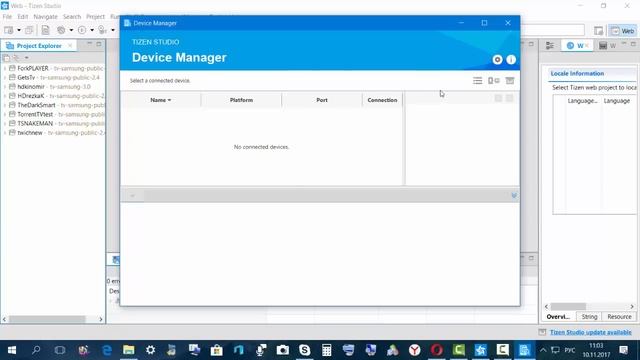Open the Project menu

click(x=96, y=17)
